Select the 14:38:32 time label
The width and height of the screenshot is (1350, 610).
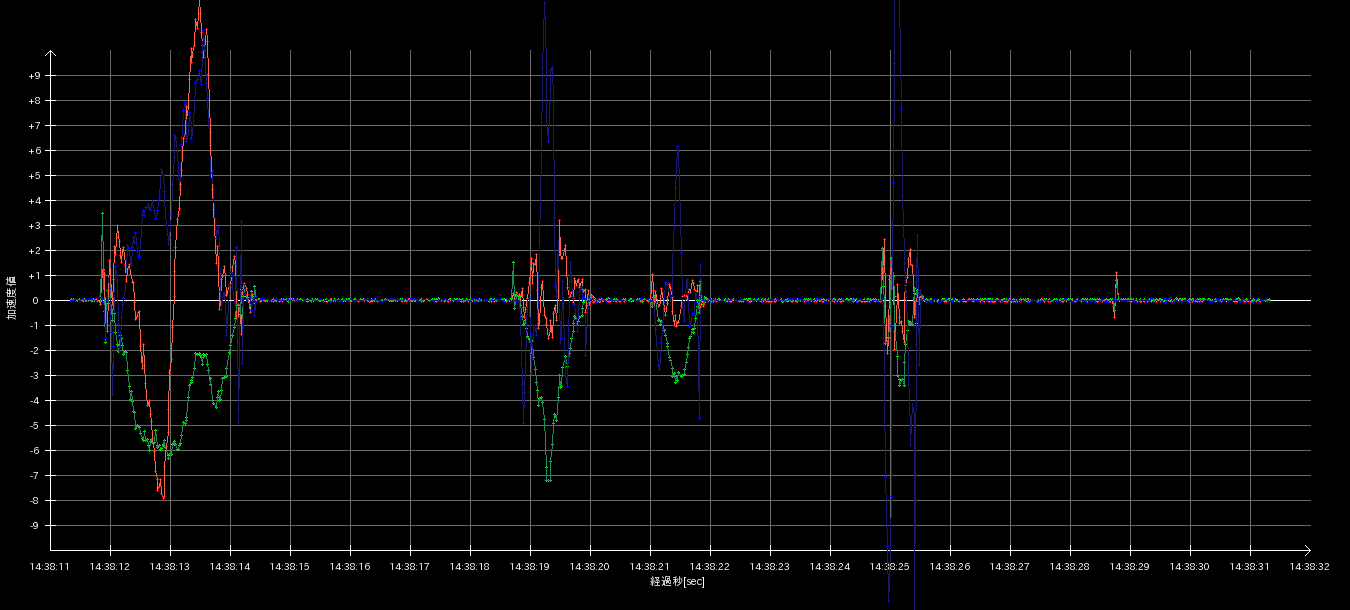(x=1310, y=567)
